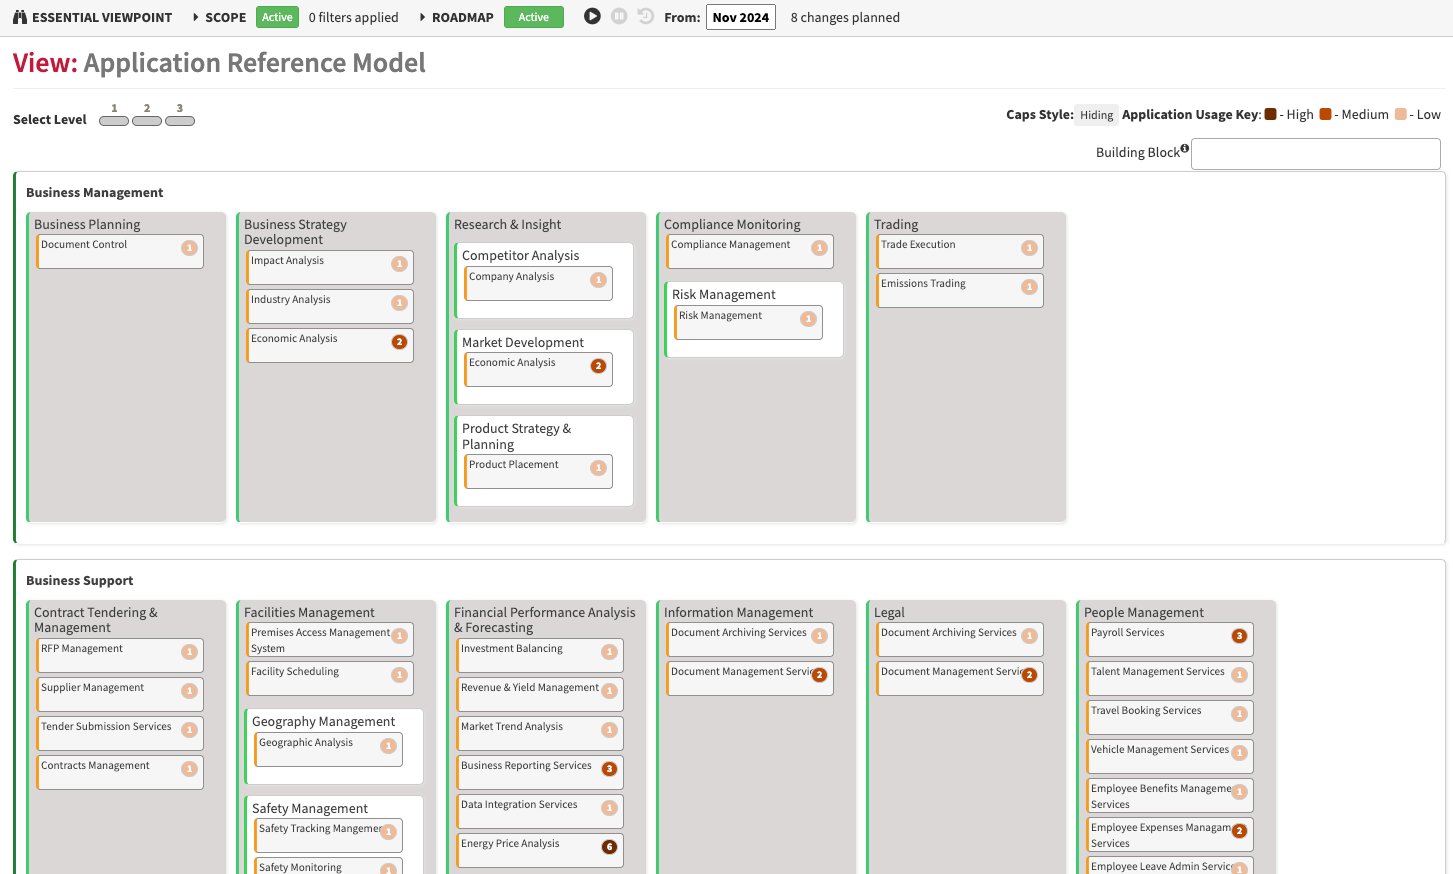Pause the roadmap playback
The width and height of the screenshot is (1453, 874).
(619, 16)
